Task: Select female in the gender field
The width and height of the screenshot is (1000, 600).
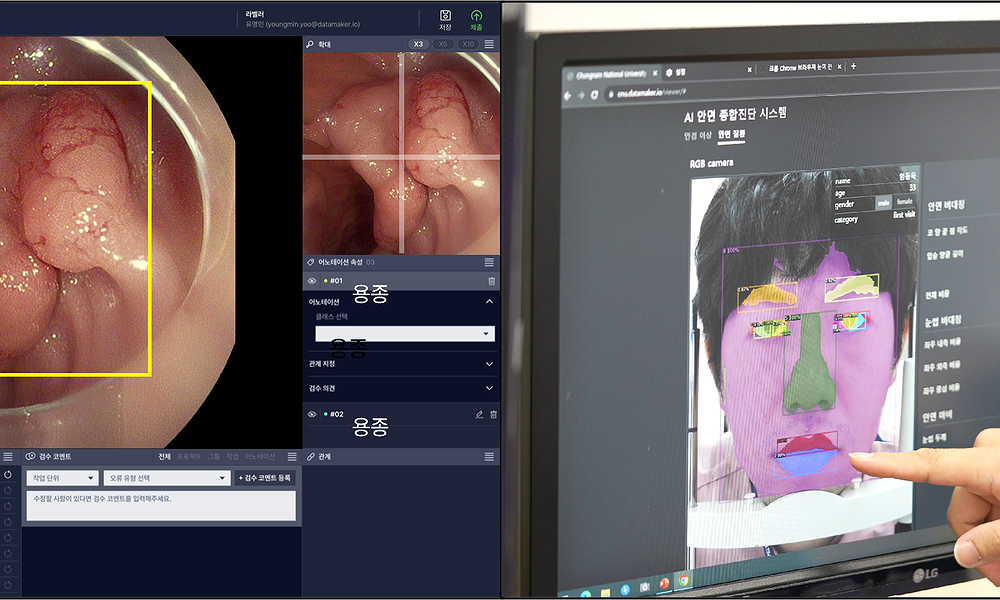Action: 904,201
